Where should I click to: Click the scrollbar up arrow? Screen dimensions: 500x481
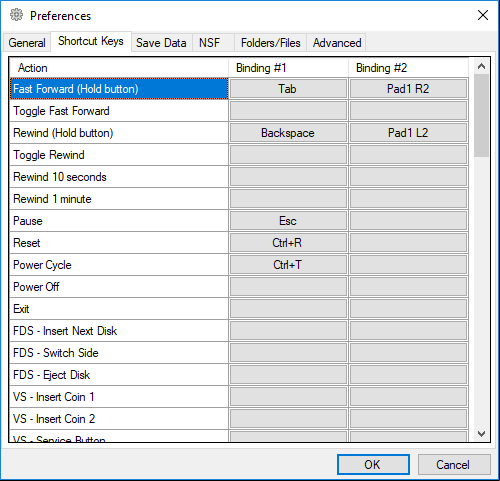click(481, 66)
